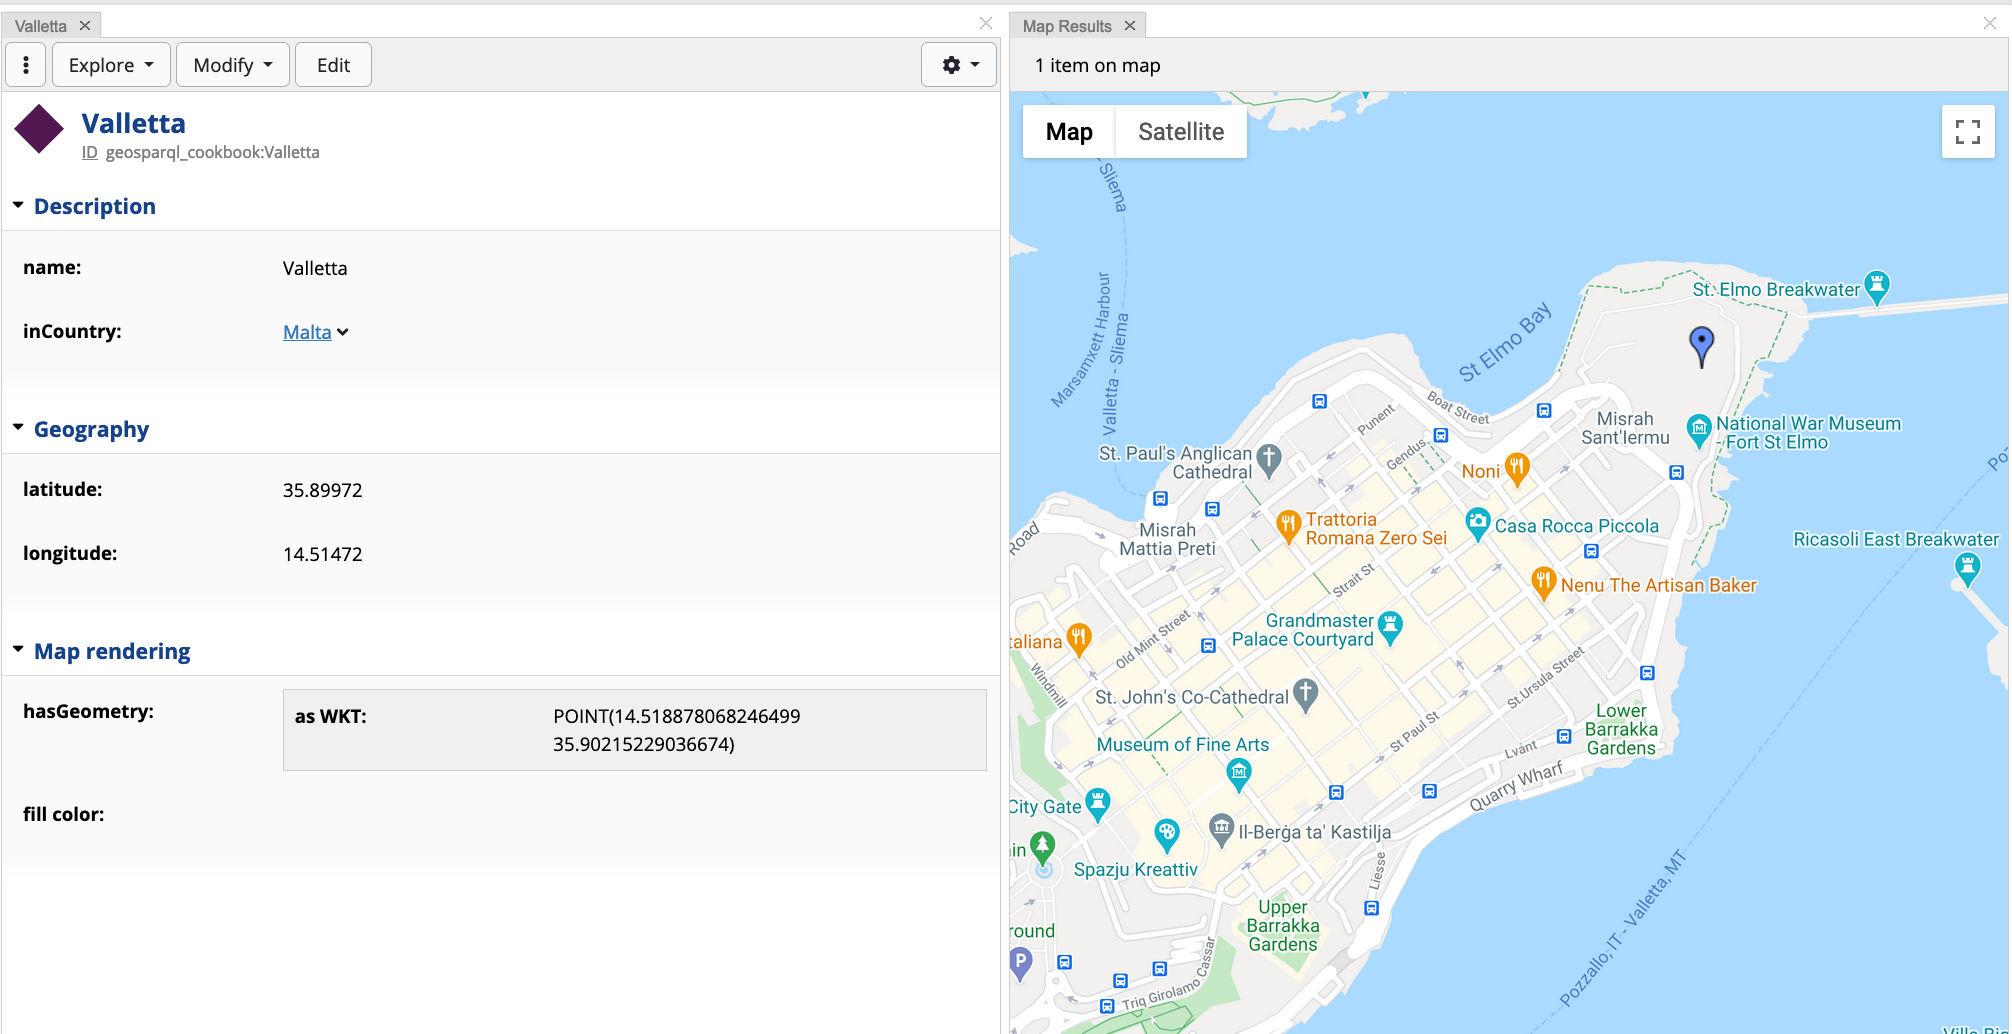The height and width of the screenshot is (1034, 2012).
Task: Switch map to Satellite view
Action: 1180,132
